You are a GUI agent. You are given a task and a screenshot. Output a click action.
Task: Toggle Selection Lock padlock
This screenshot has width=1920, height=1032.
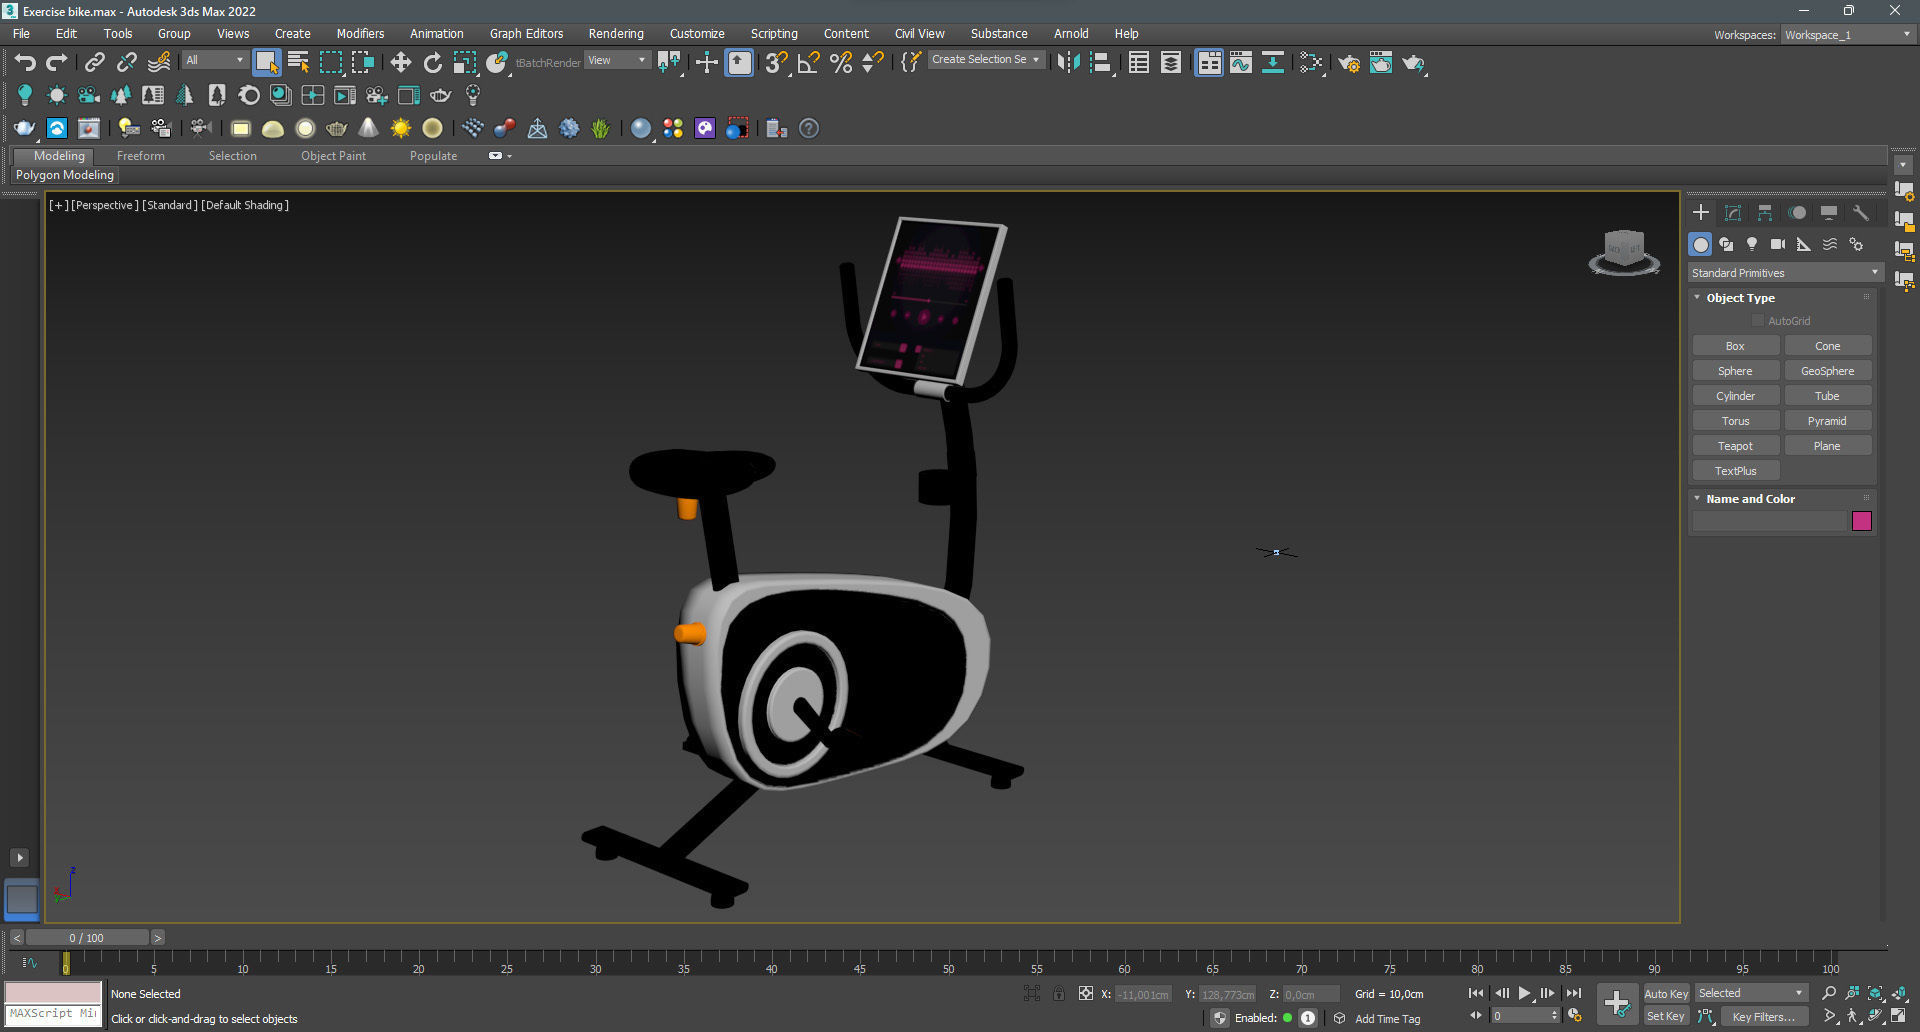pos(1059,993)
